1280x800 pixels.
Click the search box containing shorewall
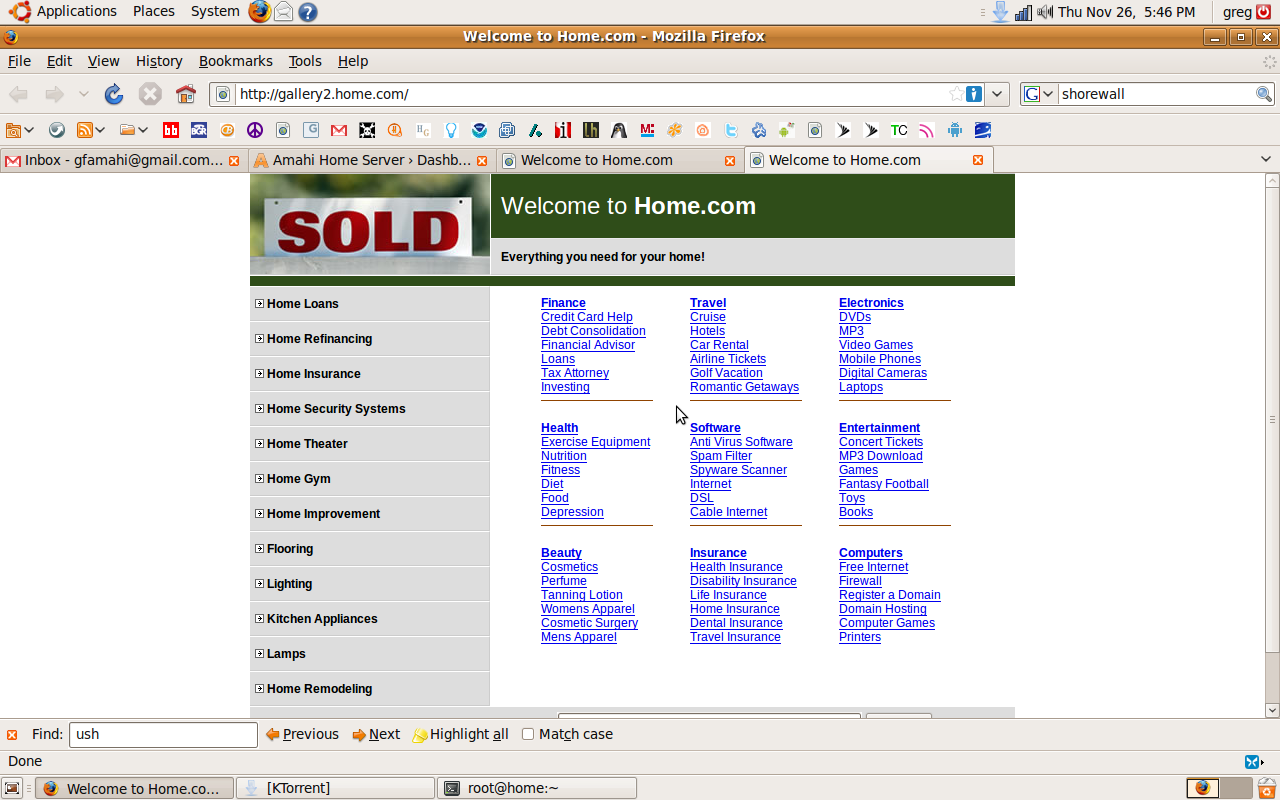1156,94
